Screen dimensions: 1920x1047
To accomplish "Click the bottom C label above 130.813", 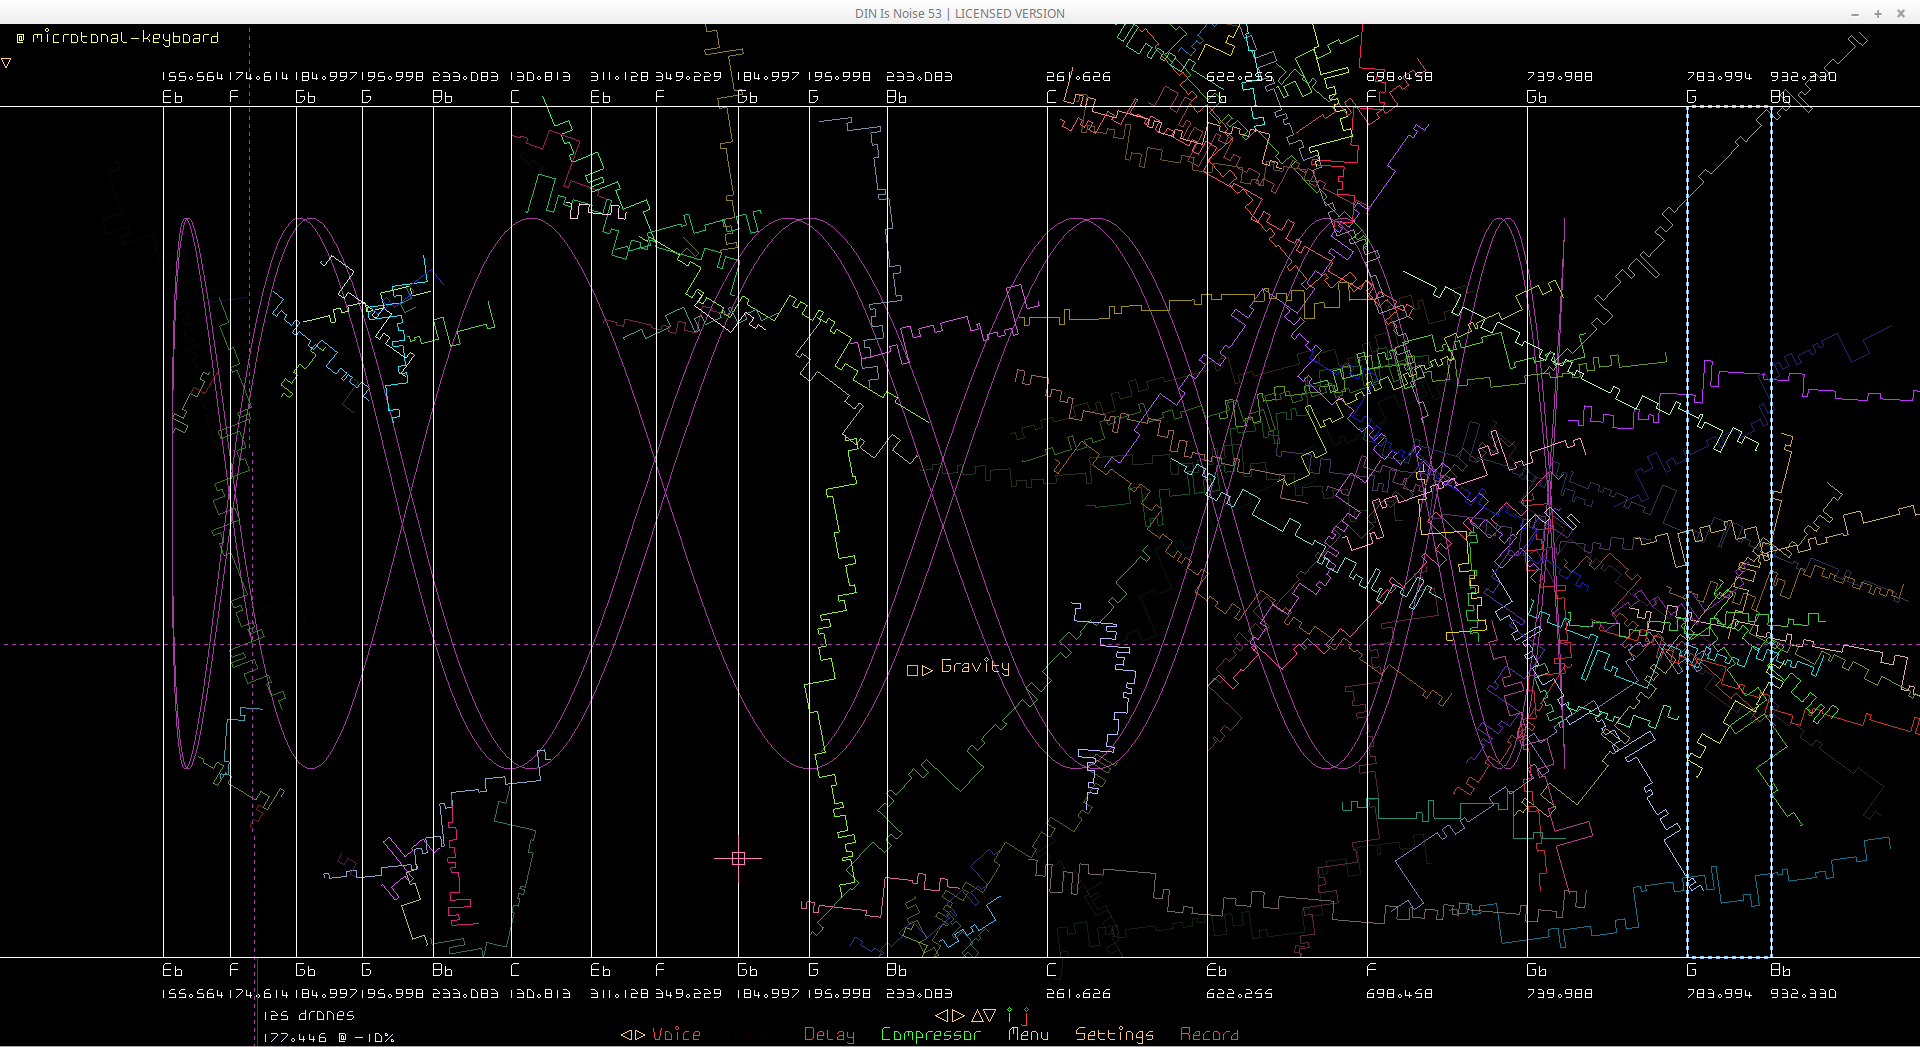I will (515, 970).
